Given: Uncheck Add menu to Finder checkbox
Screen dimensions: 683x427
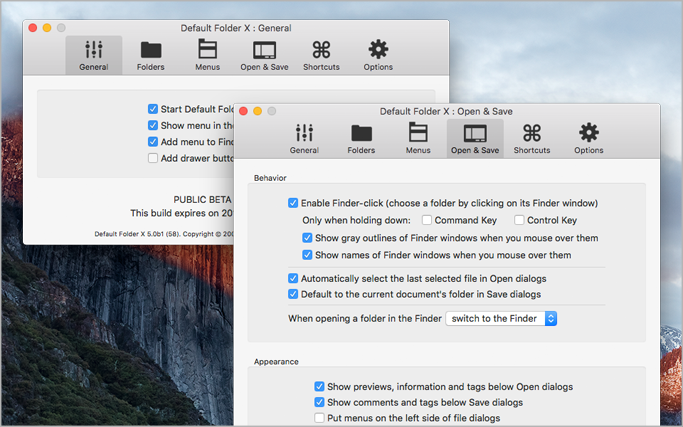Looking at the screenshot, I should pyautogui.click(x=153, y=142).
